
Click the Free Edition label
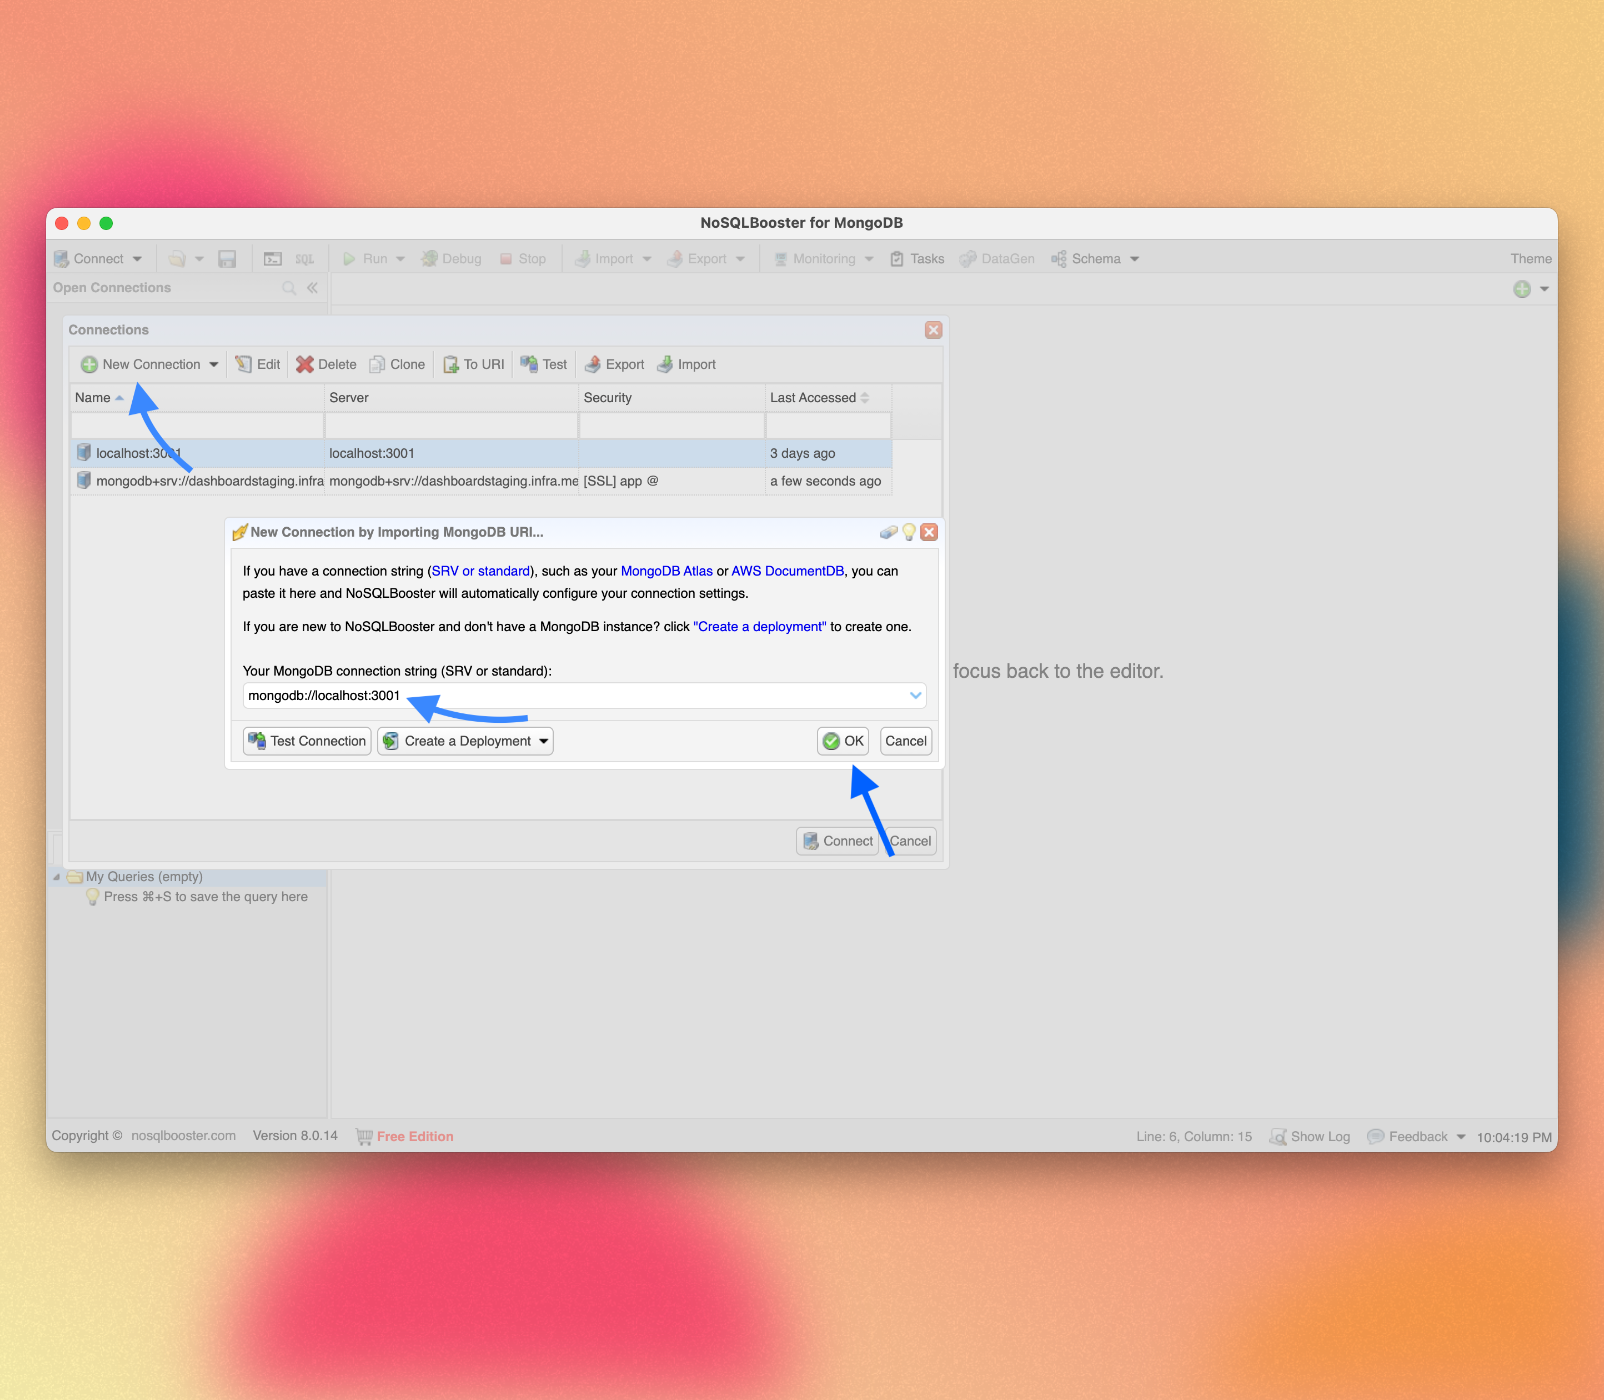[x=415, y=1136]
